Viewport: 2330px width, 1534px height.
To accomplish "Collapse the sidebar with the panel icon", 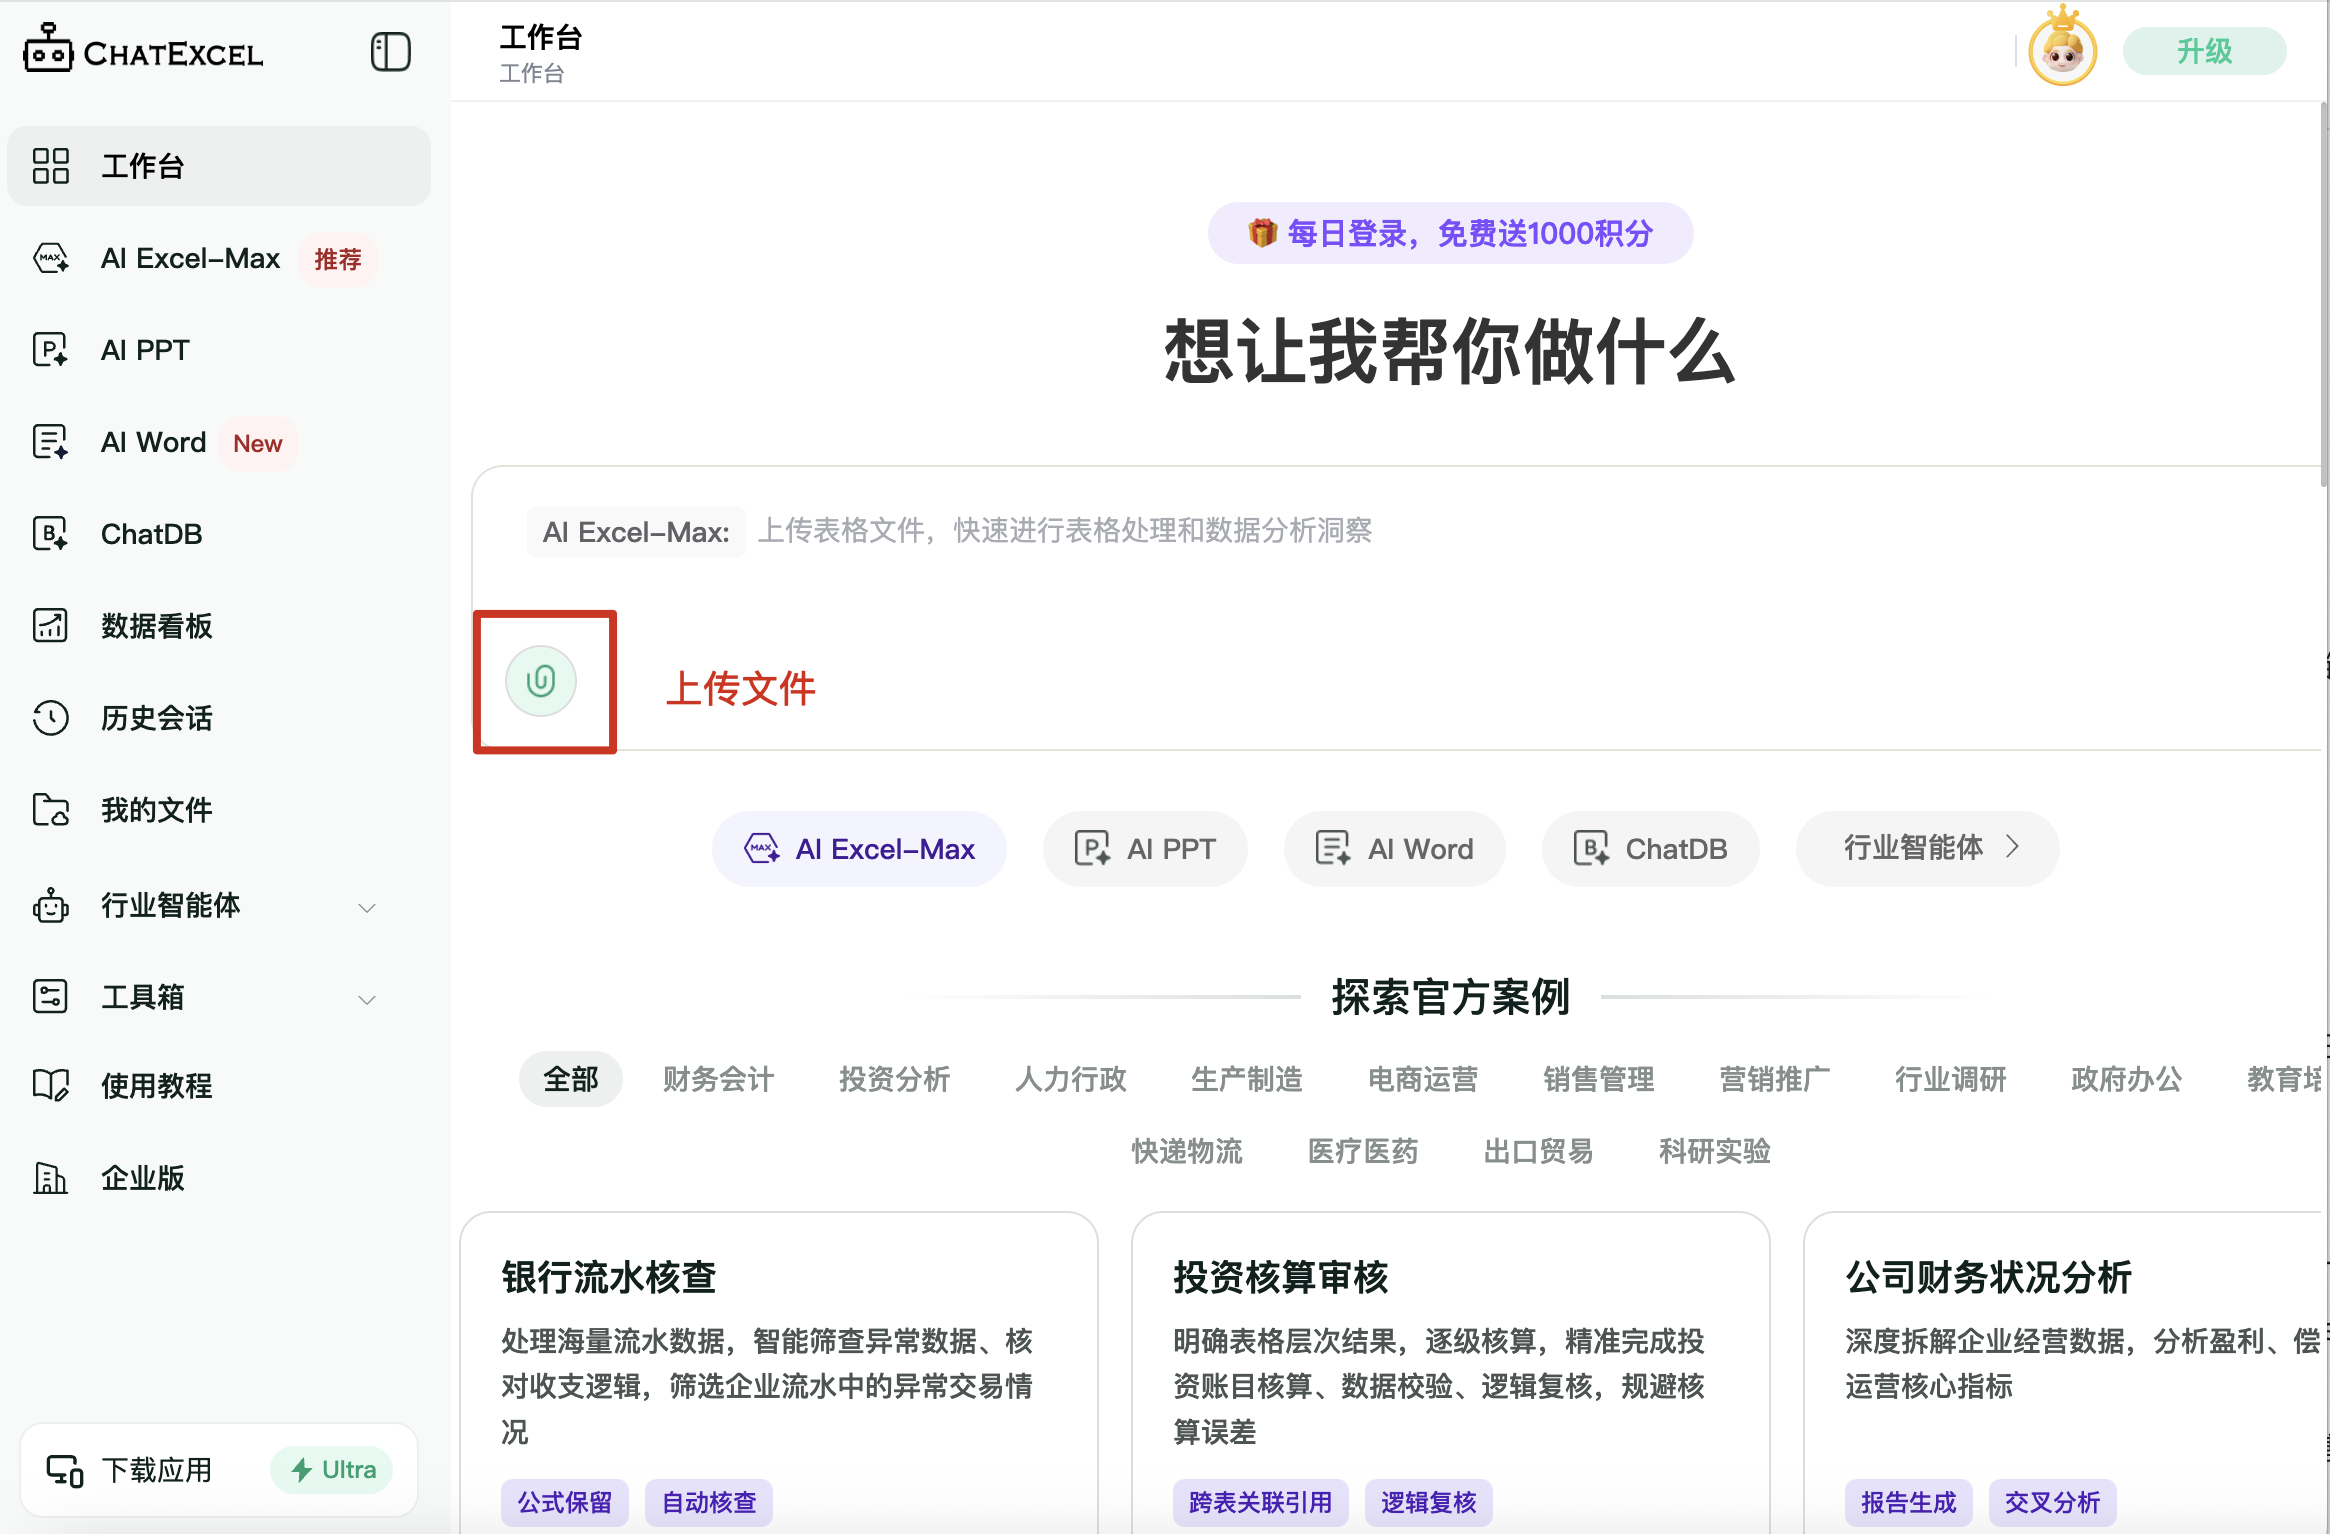I will tap(390, 52).
